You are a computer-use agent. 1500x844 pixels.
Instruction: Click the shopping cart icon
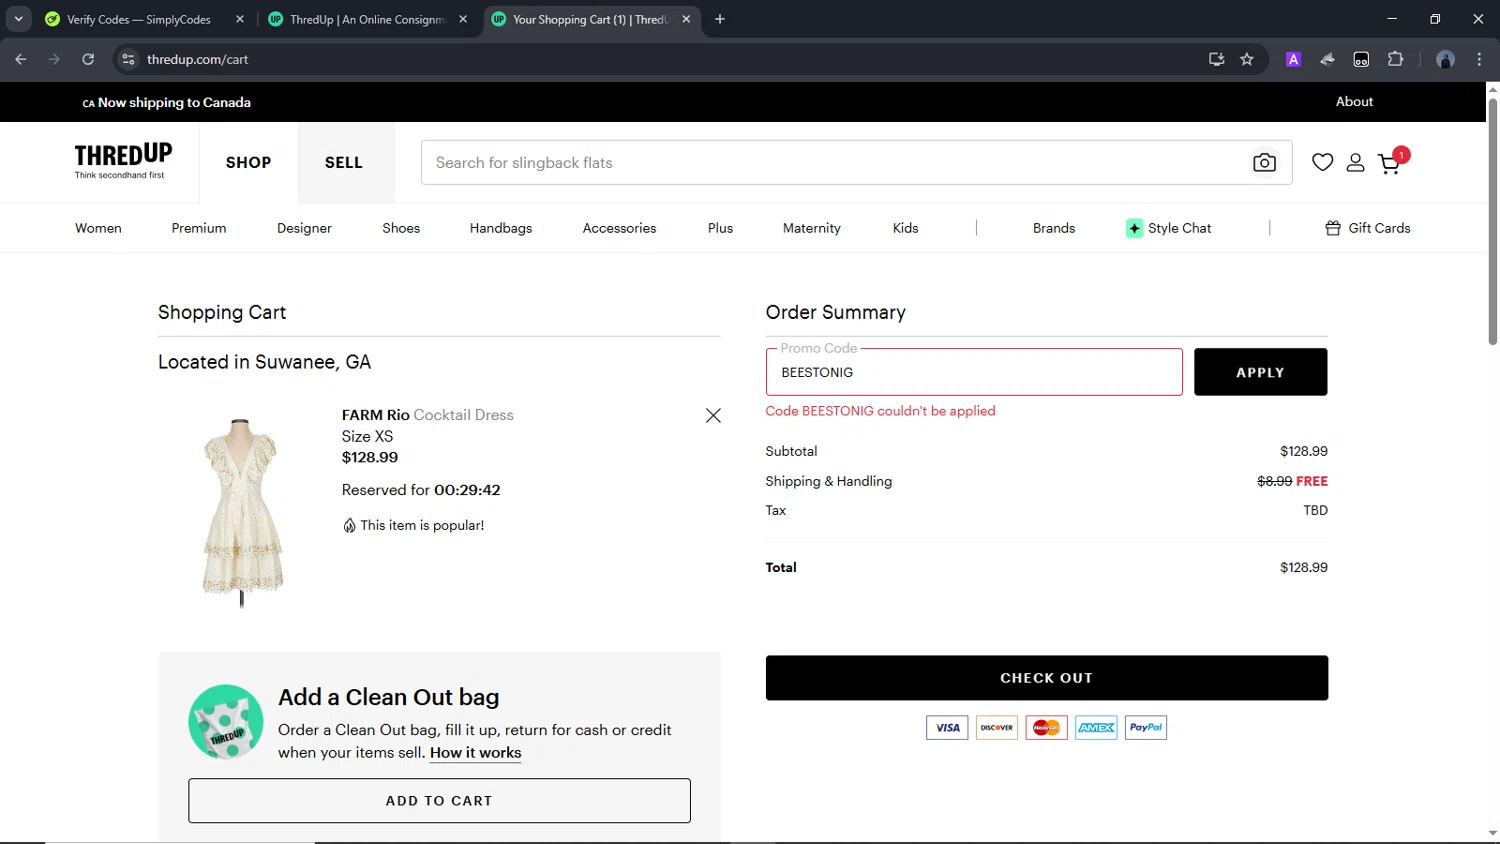pos(1389,163)
